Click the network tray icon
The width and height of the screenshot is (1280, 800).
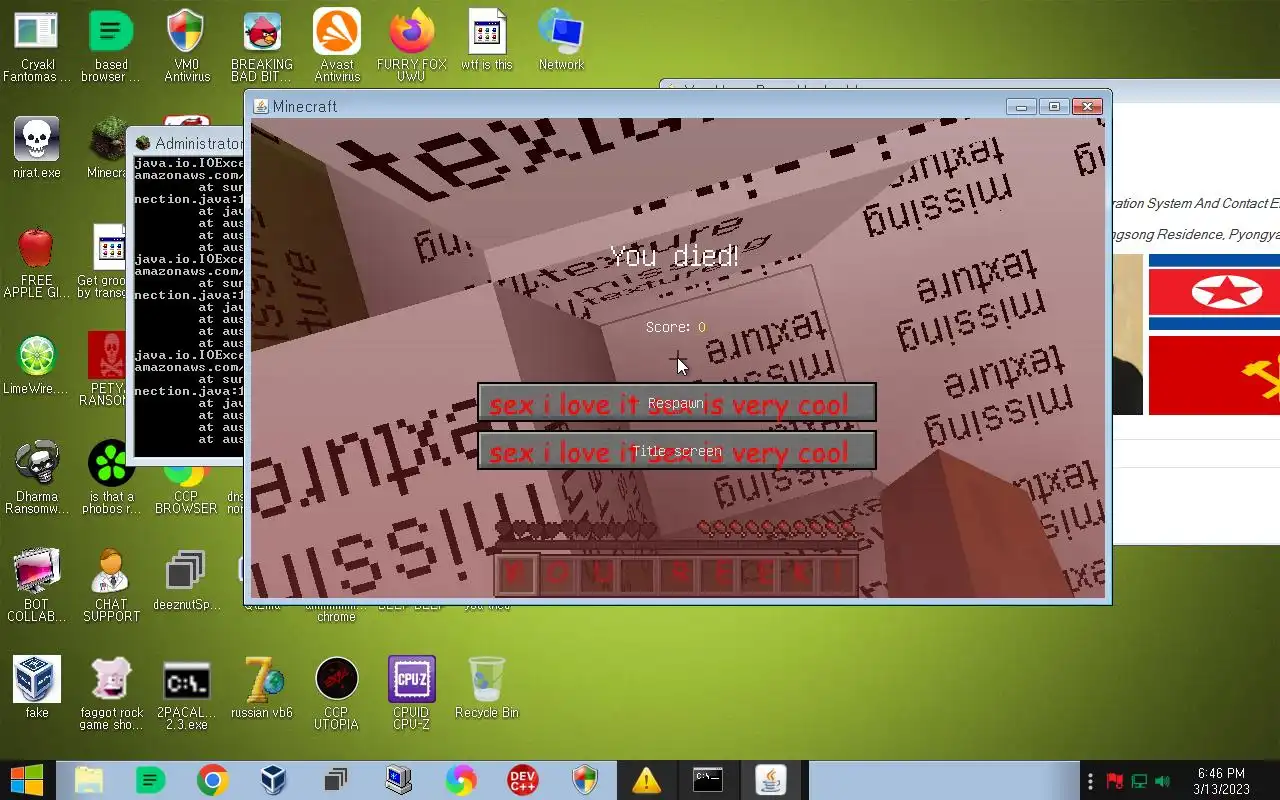coord(1139,781)
